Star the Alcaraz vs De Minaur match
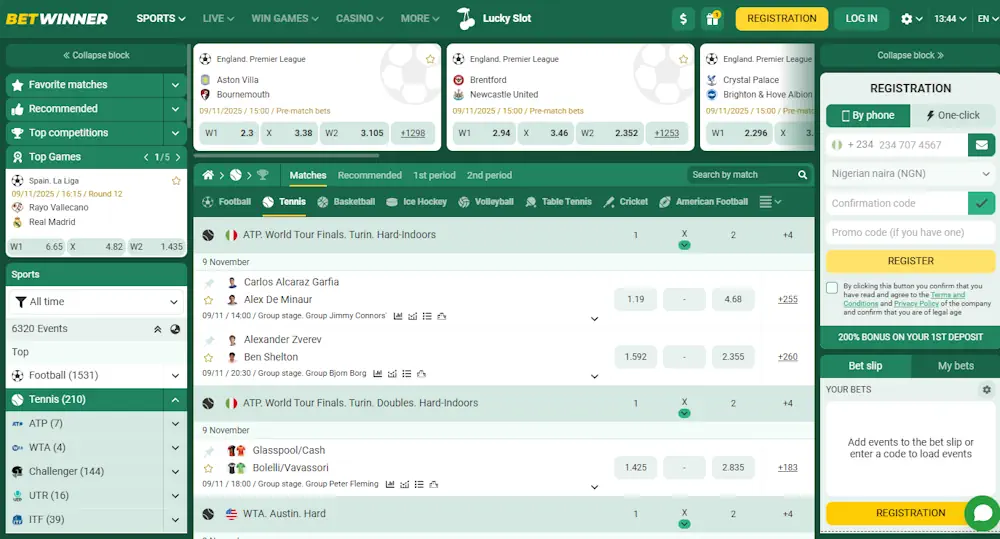The width and height of the screenshot is (1000, 539). 208,300
